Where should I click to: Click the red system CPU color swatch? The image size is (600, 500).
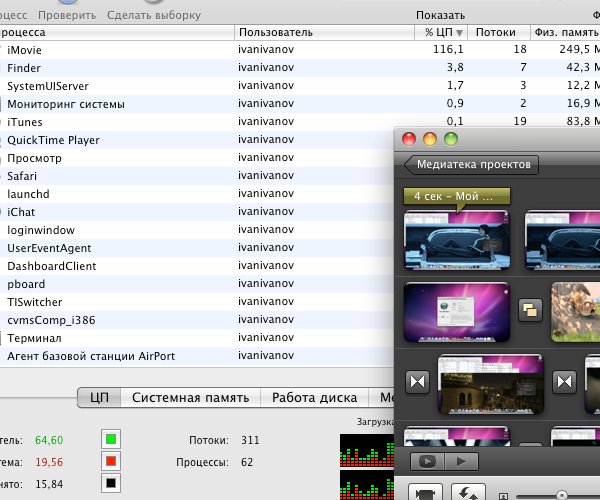(111, 461)
